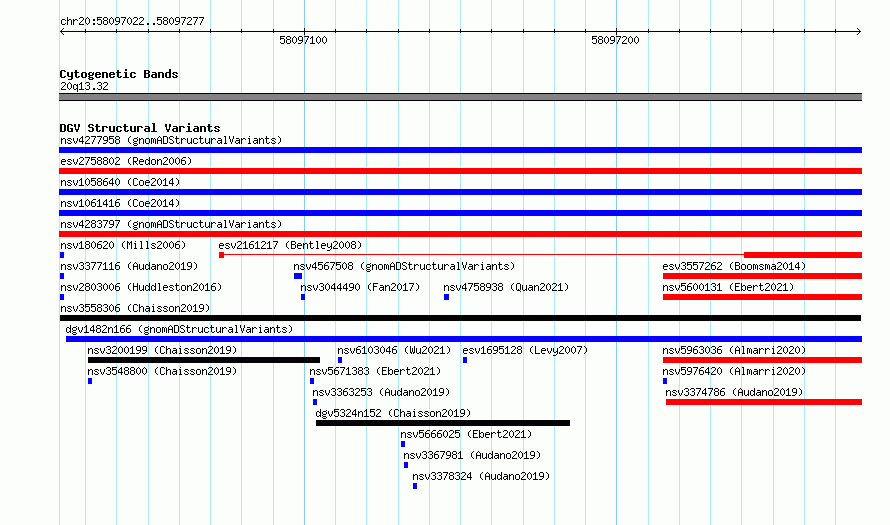Select the nsv3200199 (Chaisson2019) label

pyautogui.click(x=162, y=350)
